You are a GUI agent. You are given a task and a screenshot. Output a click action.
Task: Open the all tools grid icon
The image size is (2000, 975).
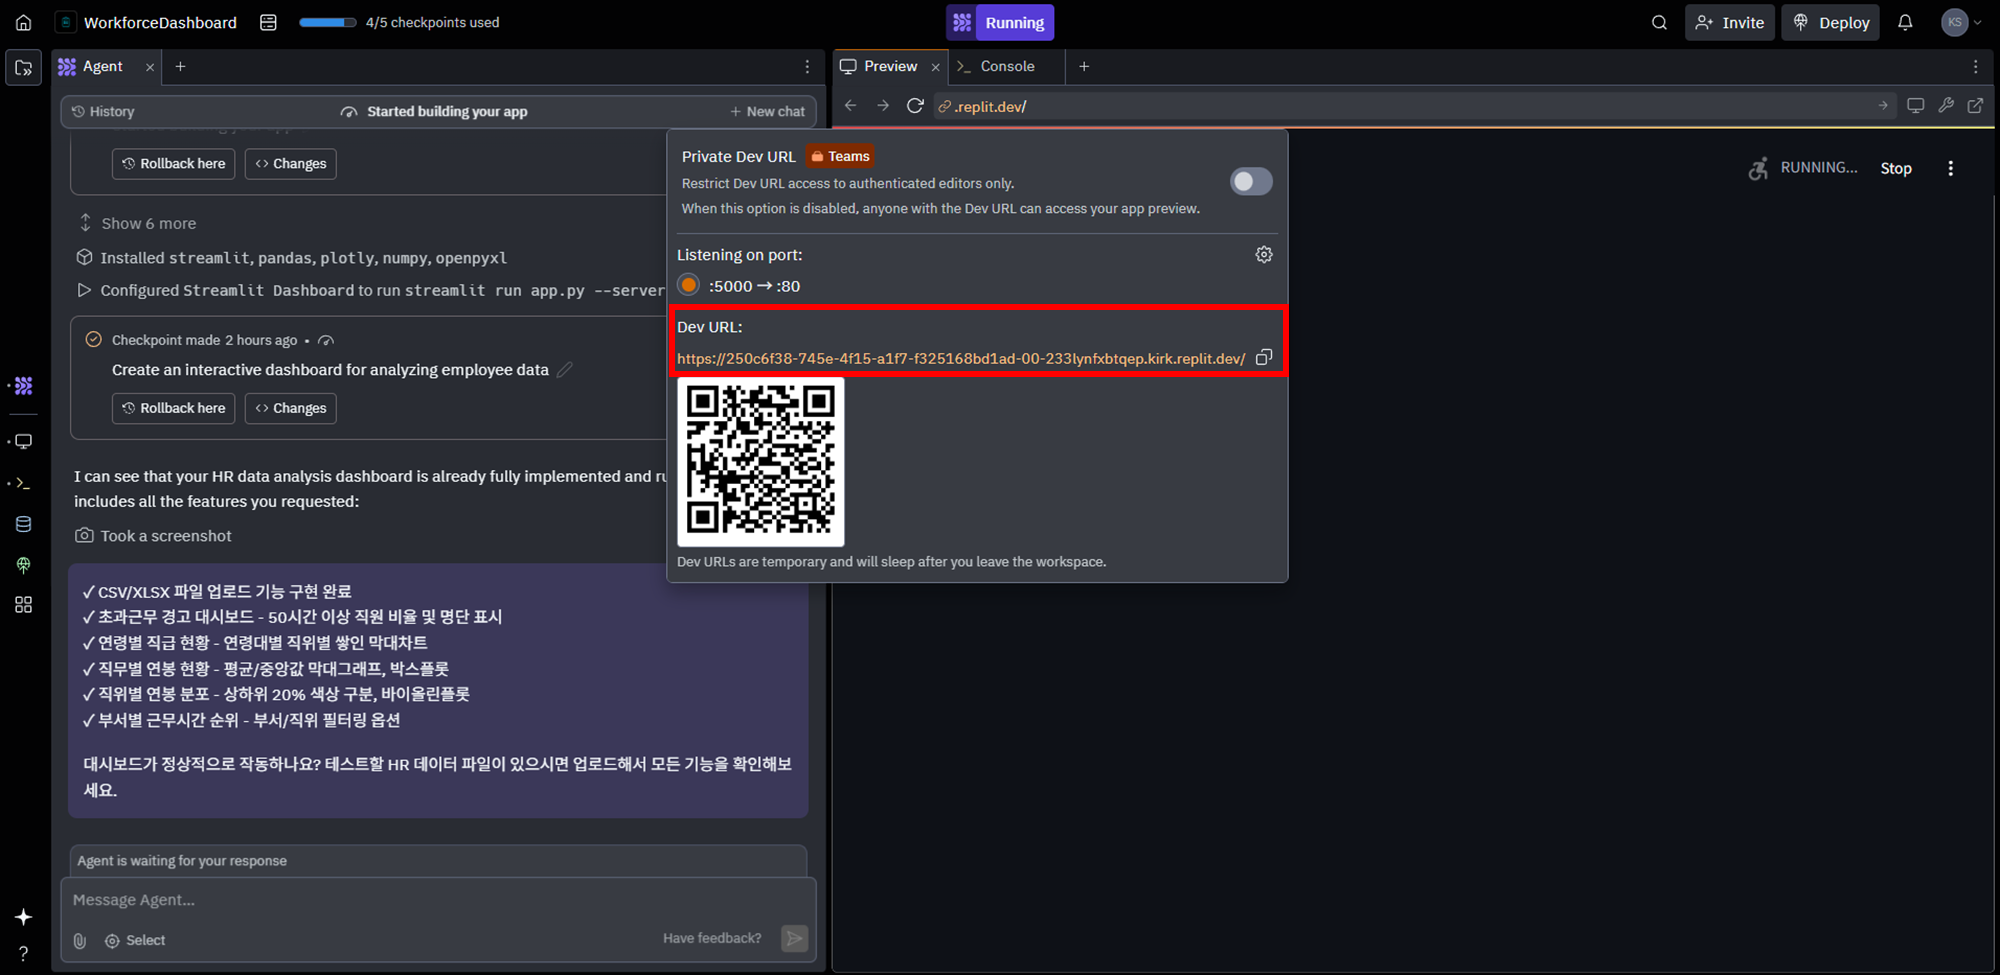pos(23,605)
